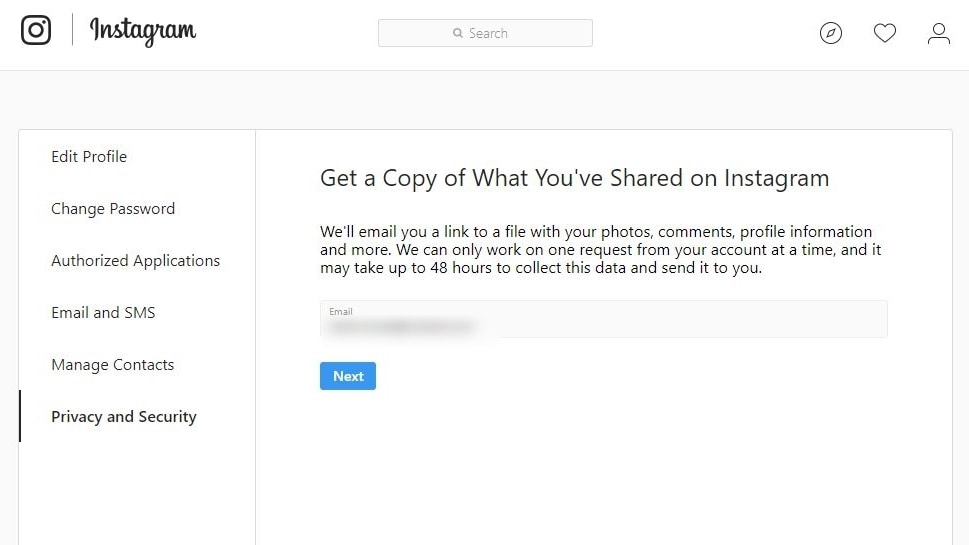
Task: Click the Instagram wordmark logo
Action: [x=143, y=31]
